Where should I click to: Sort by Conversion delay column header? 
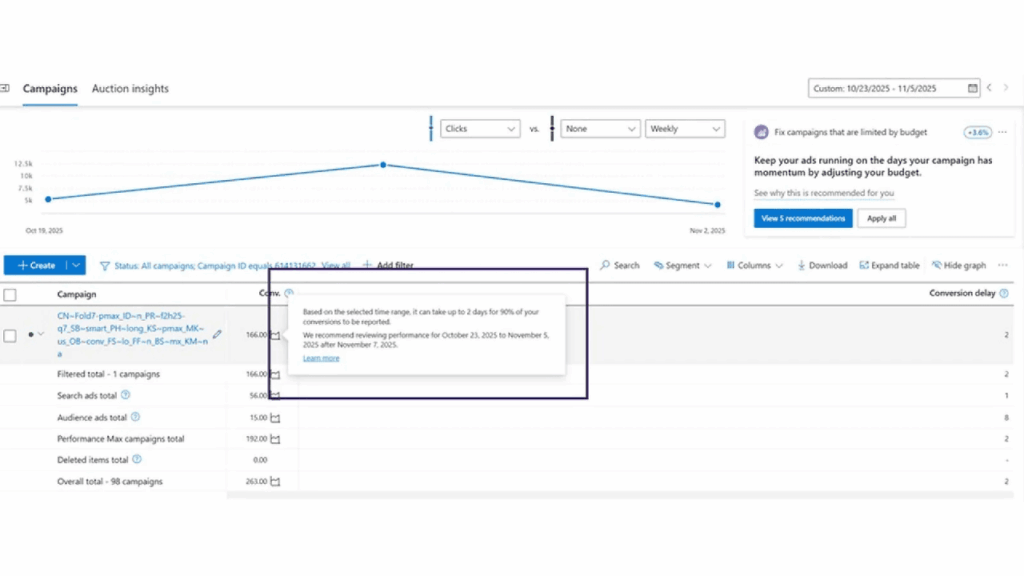click(962, 293)
